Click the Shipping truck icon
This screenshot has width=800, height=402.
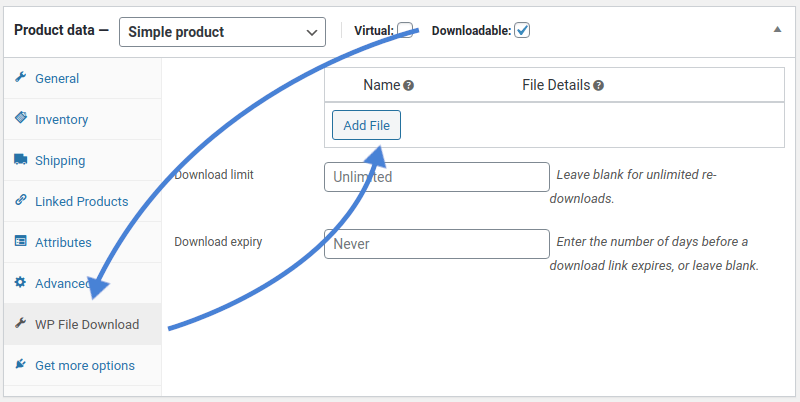[20, 160]
